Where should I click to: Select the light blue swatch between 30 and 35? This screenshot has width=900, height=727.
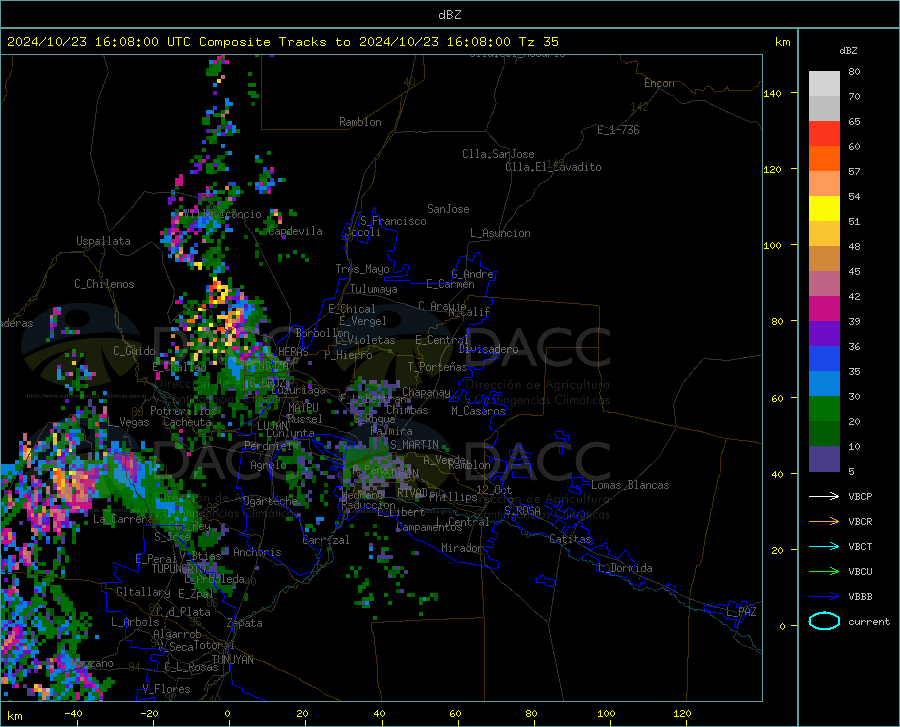coord(824,384)
